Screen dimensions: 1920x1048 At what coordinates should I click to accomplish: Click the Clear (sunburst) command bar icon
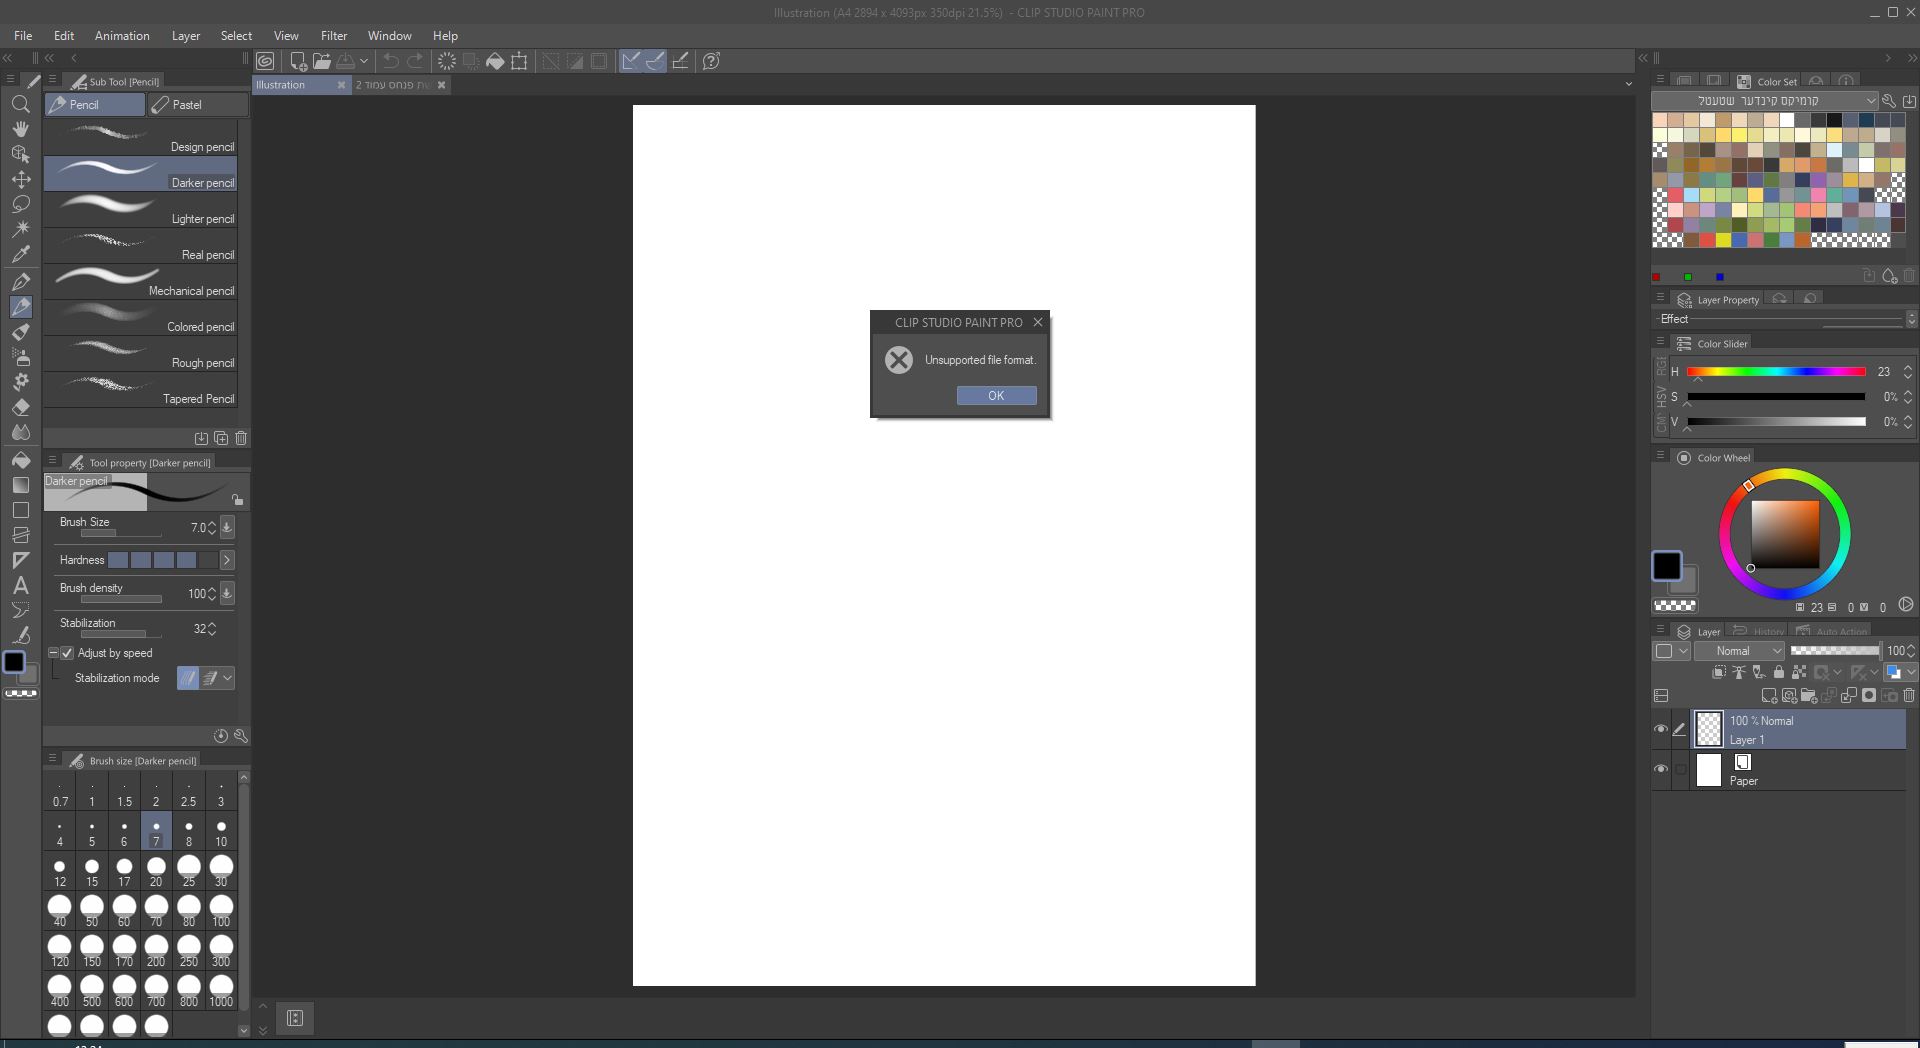pyautogui.click(x=447, y=61)
